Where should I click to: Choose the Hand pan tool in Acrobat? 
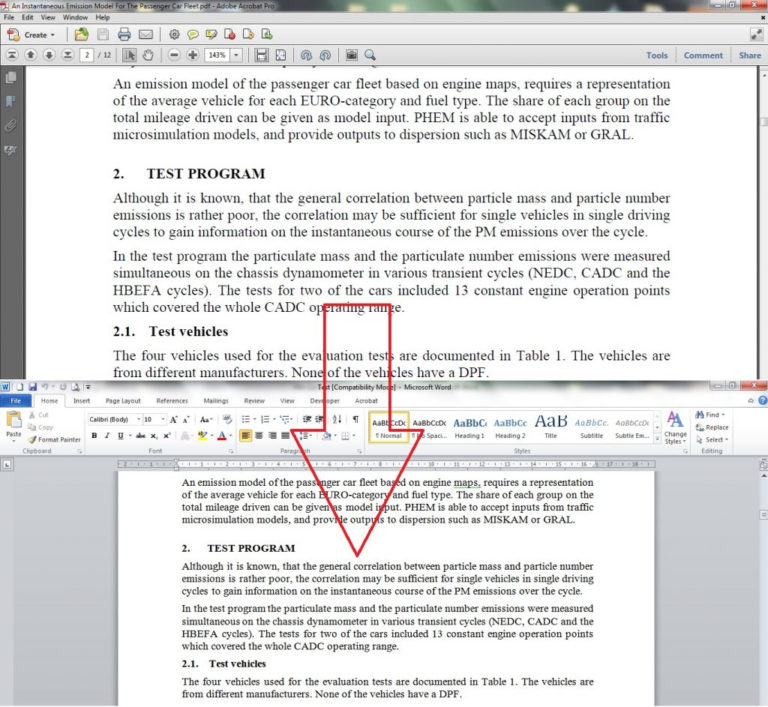click(x=148, y=55)
